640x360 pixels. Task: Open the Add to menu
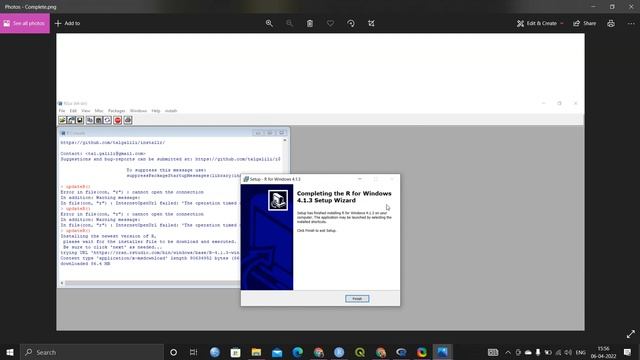68,23
